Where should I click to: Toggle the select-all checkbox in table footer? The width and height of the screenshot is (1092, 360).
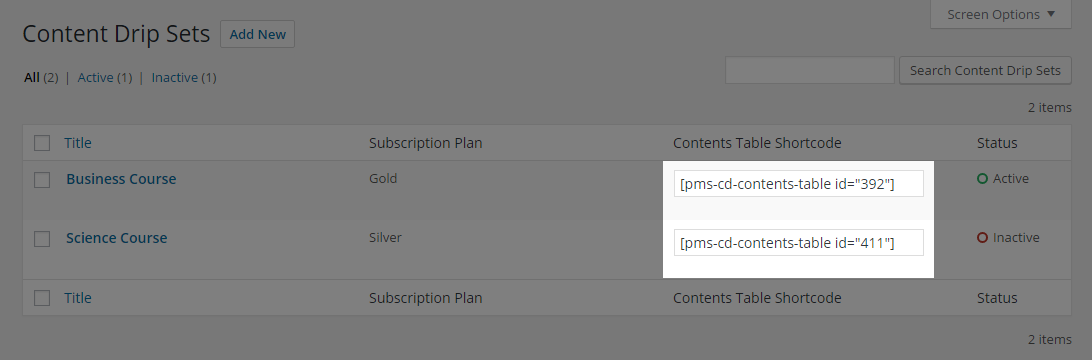point(42,298)
